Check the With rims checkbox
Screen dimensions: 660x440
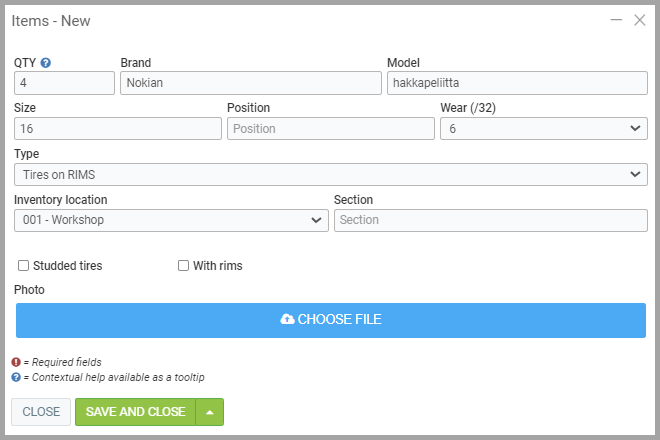(183, 266)
